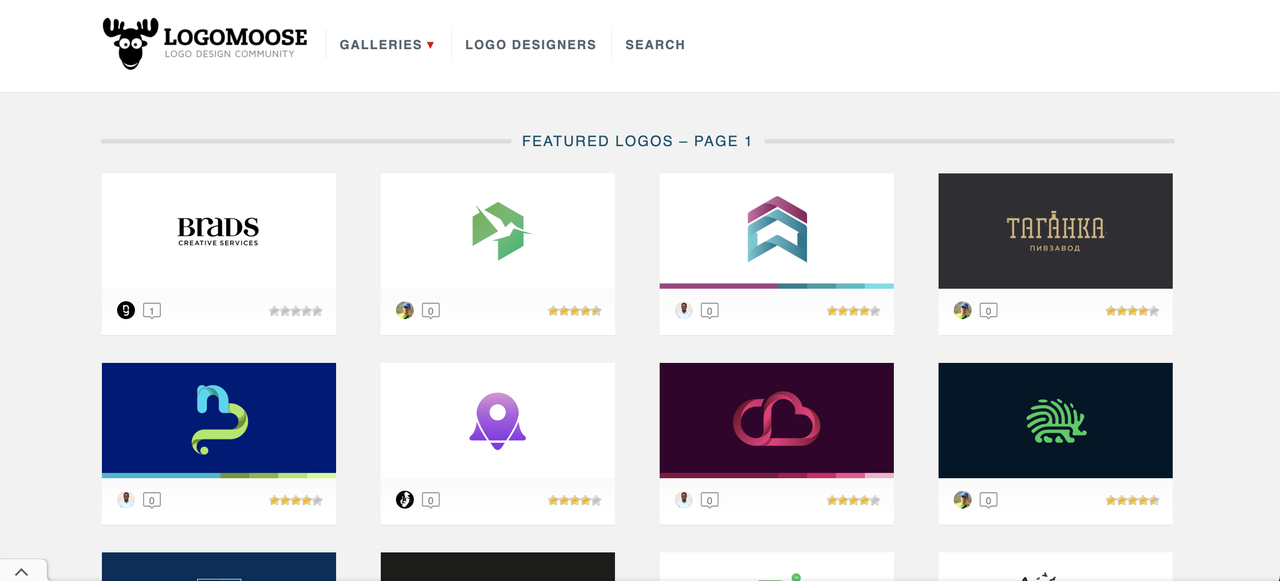Screen dimensions: 1280x581
Task: Click the LogoMoose moose head logo
Action: point(131,44)
